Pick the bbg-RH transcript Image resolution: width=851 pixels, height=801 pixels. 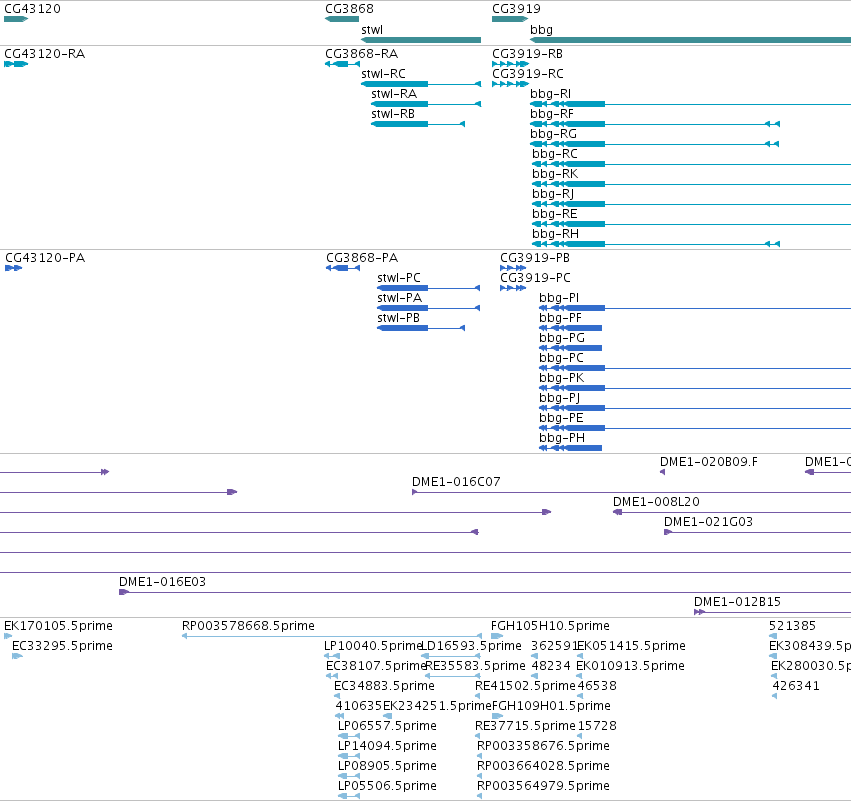coord(656,244)
